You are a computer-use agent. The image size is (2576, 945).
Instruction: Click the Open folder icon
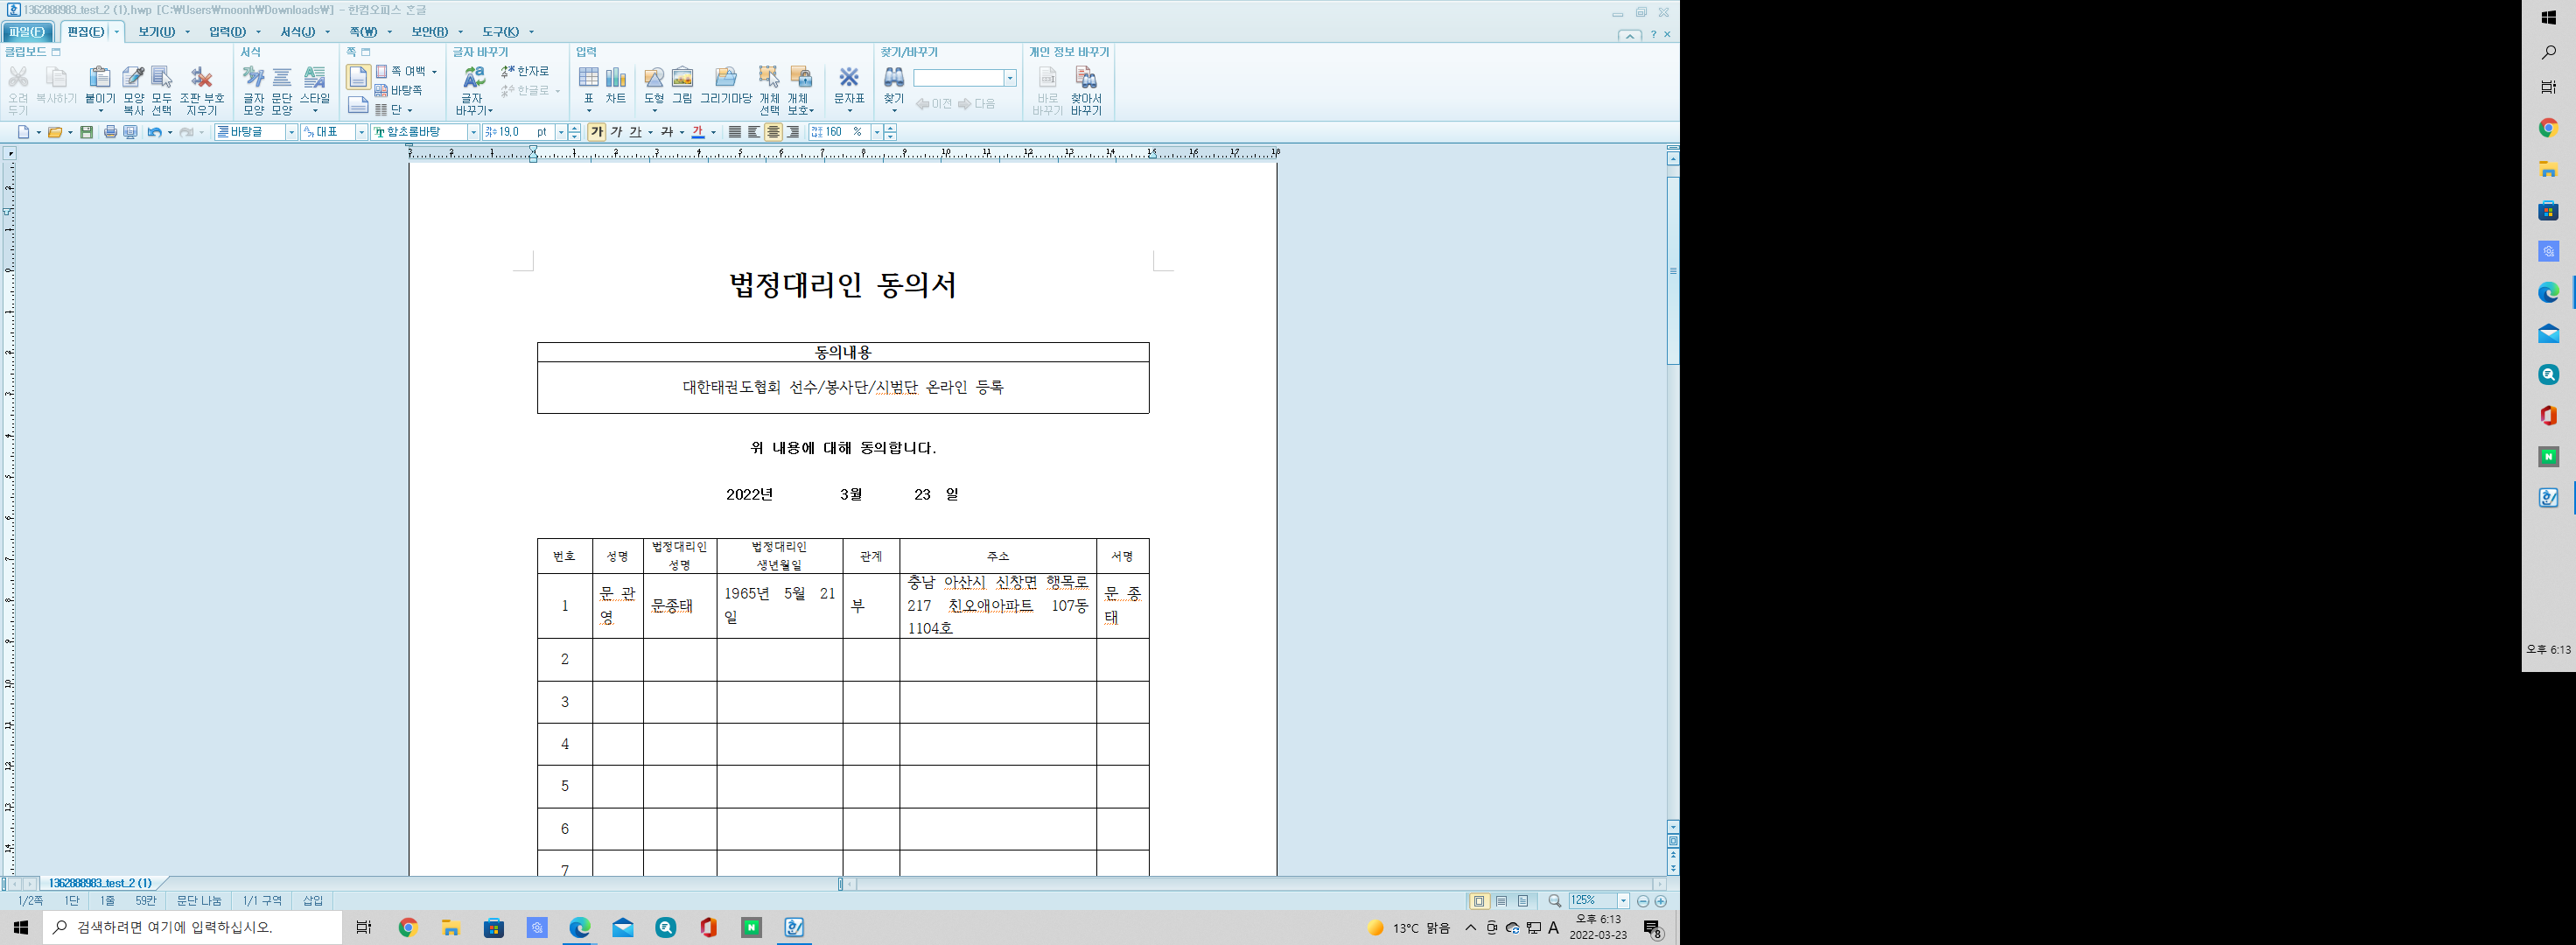pos(55,132)
